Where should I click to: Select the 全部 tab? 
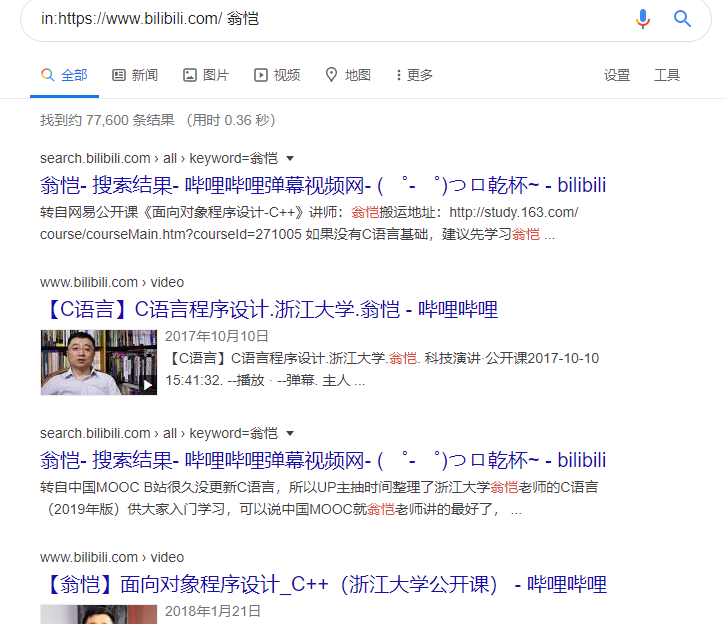click(x=64, y=75)
